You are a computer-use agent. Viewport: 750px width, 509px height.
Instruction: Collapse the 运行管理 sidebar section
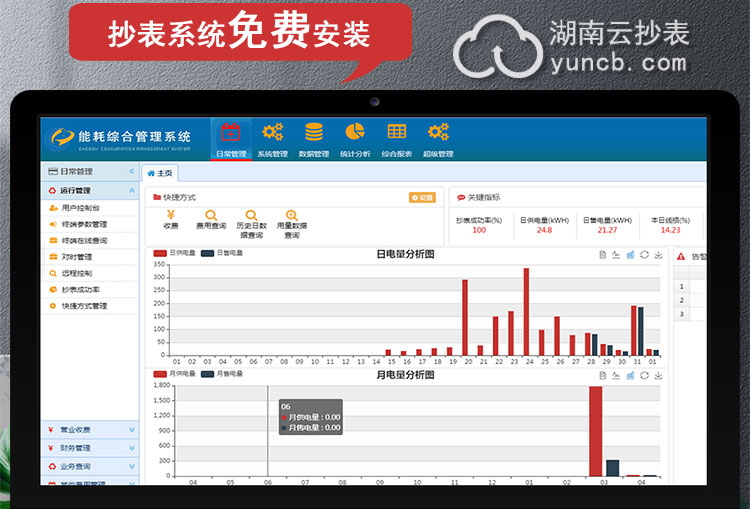pyautogui.click(x=132, y=190)
